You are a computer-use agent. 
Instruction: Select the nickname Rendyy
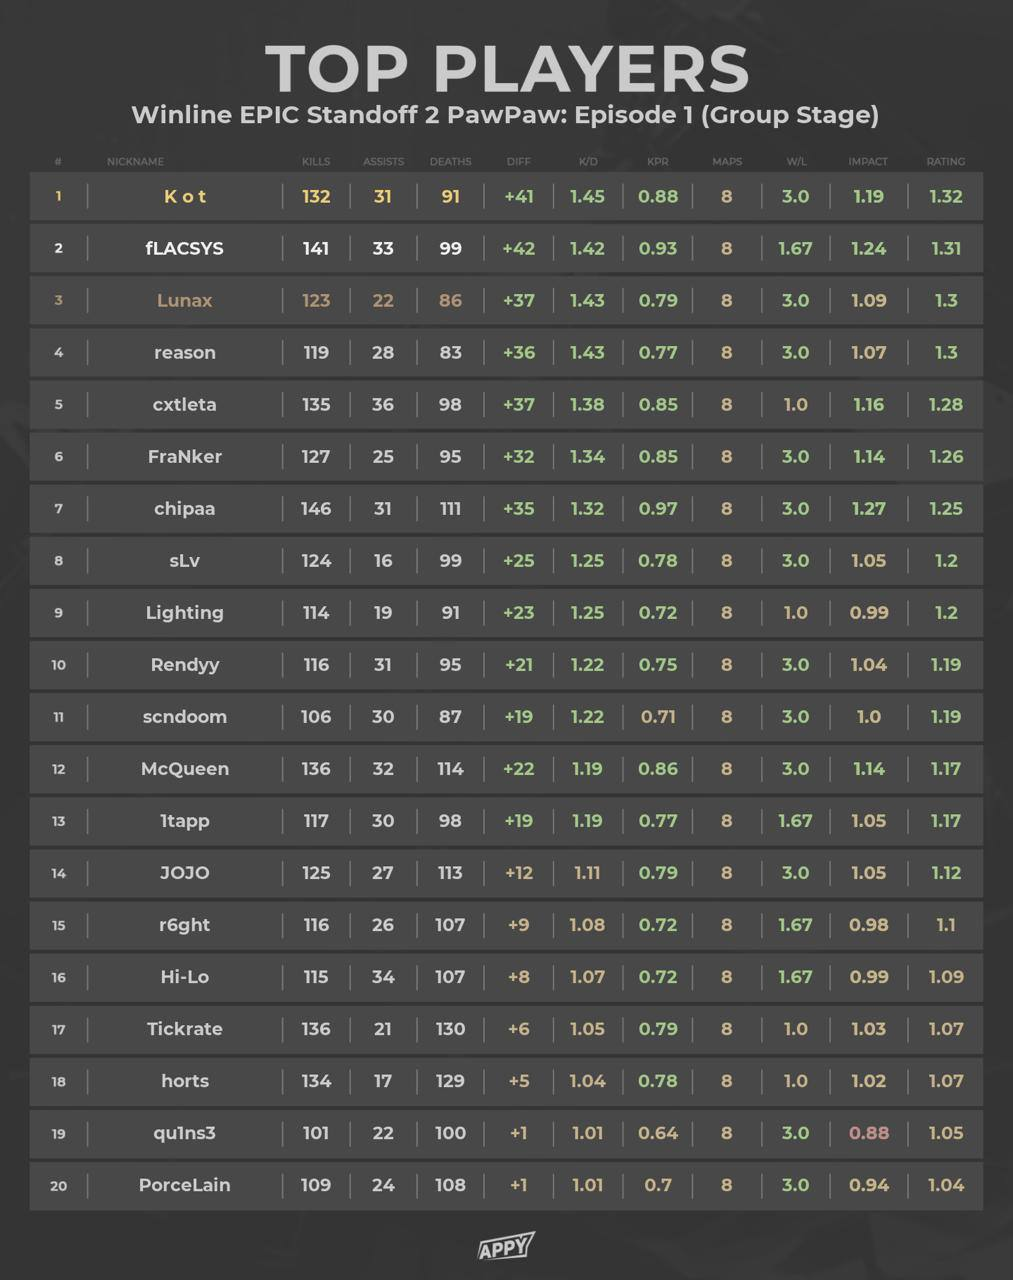pyautogui.click(x=185, y=664)
